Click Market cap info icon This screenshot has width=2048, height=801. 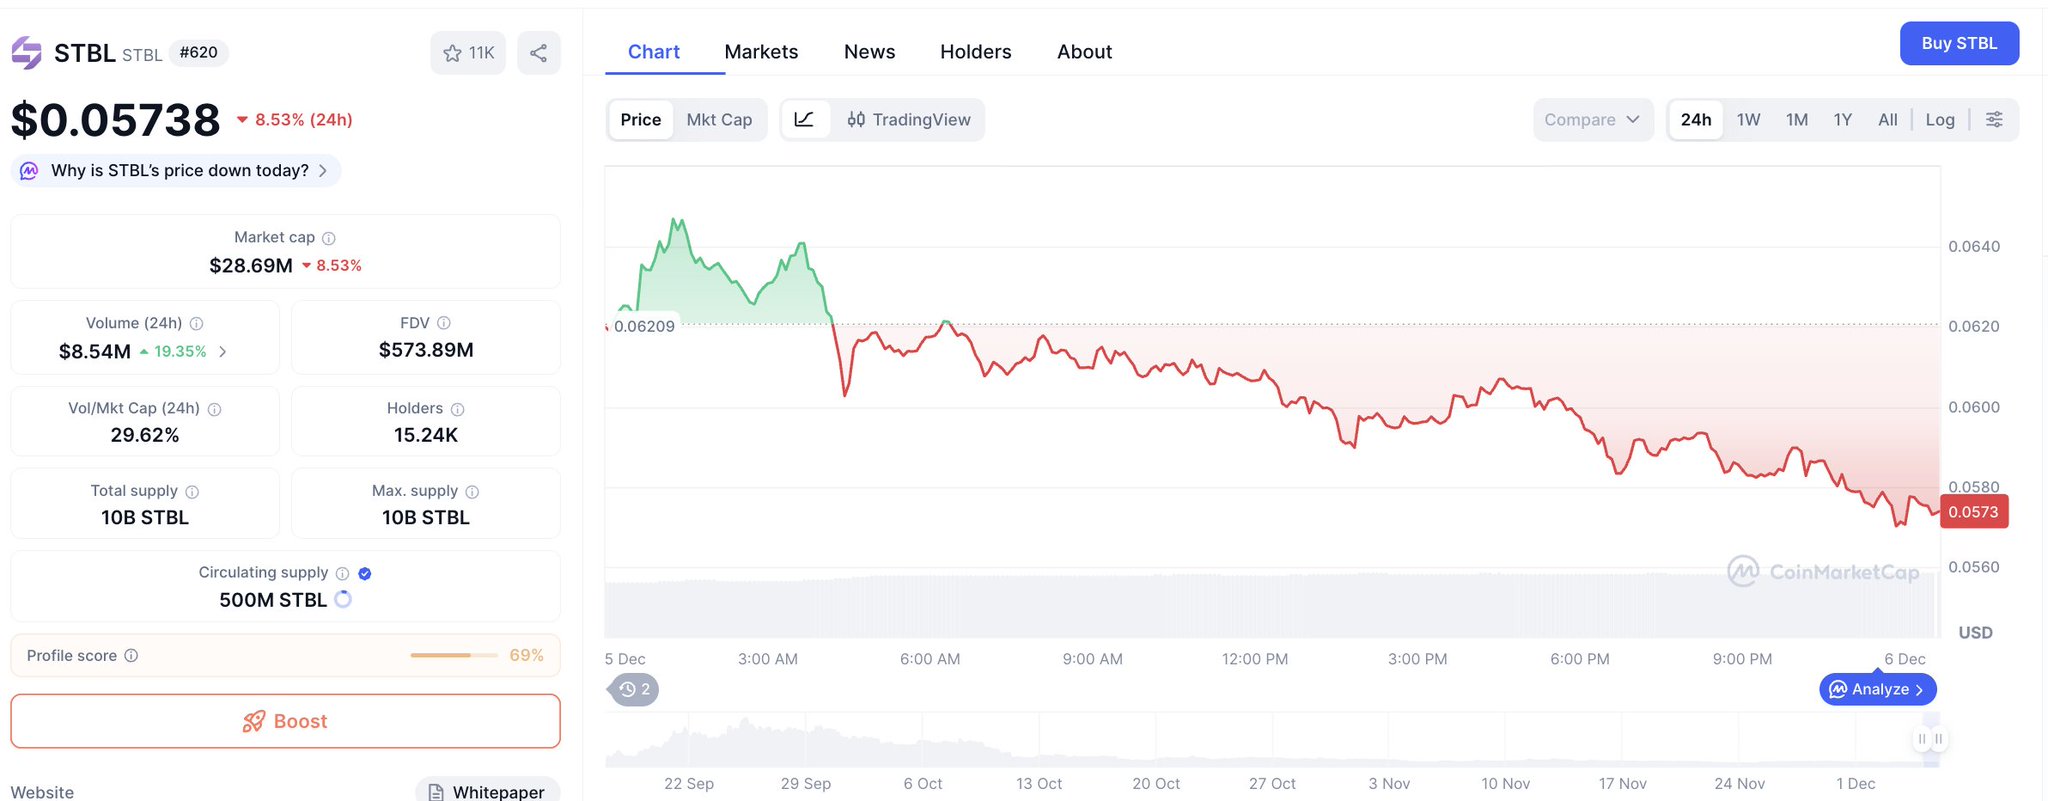point(329,238)
